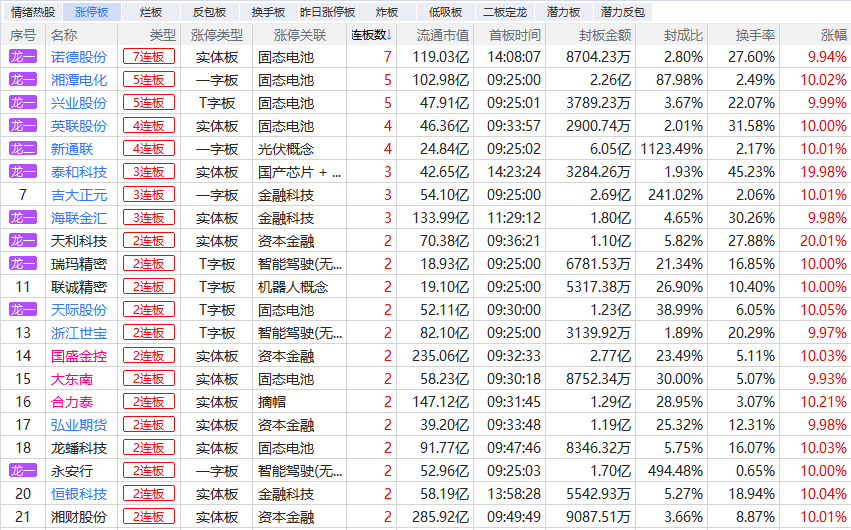Click the 龙一 badge beside 天际股份
This screenshot has height=530, width=851.
point(23,310)
